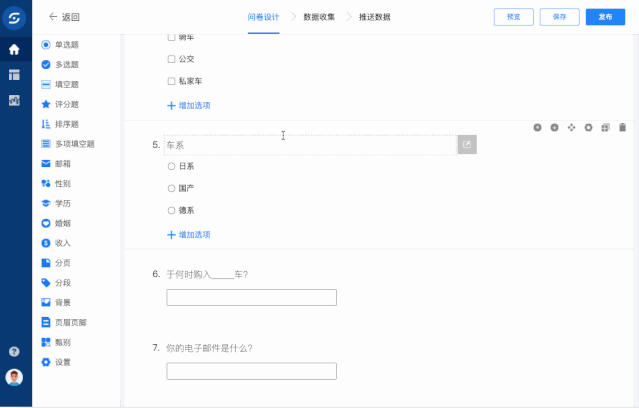Open 设置 settings in question panel
Viewport: 639px width, 408px height.
pyautogui.click(x=56, y=362)
